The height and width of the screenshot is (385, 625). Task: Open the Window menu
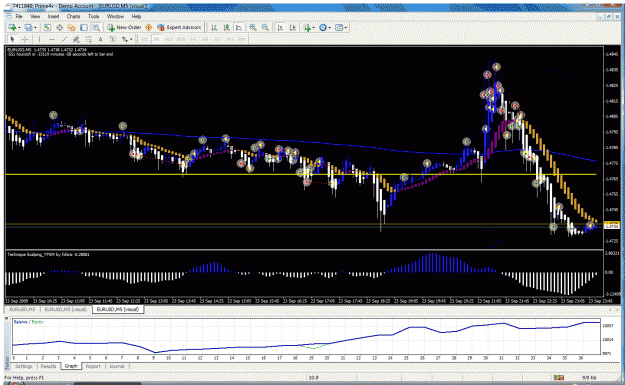coord(115,16)
